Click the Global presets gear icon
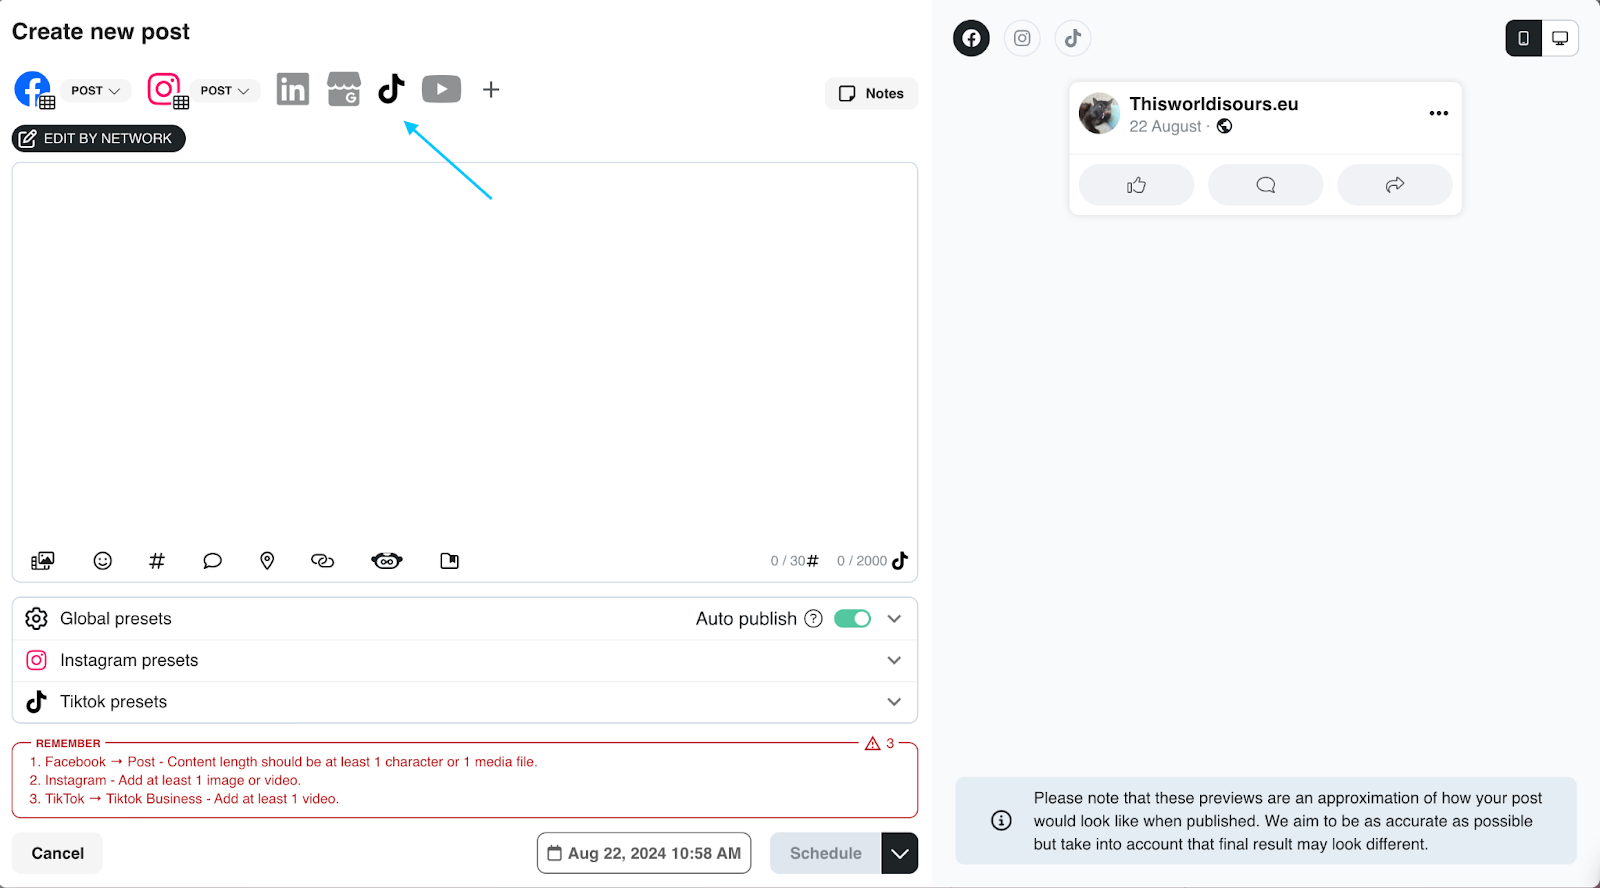 coord(37,619)
